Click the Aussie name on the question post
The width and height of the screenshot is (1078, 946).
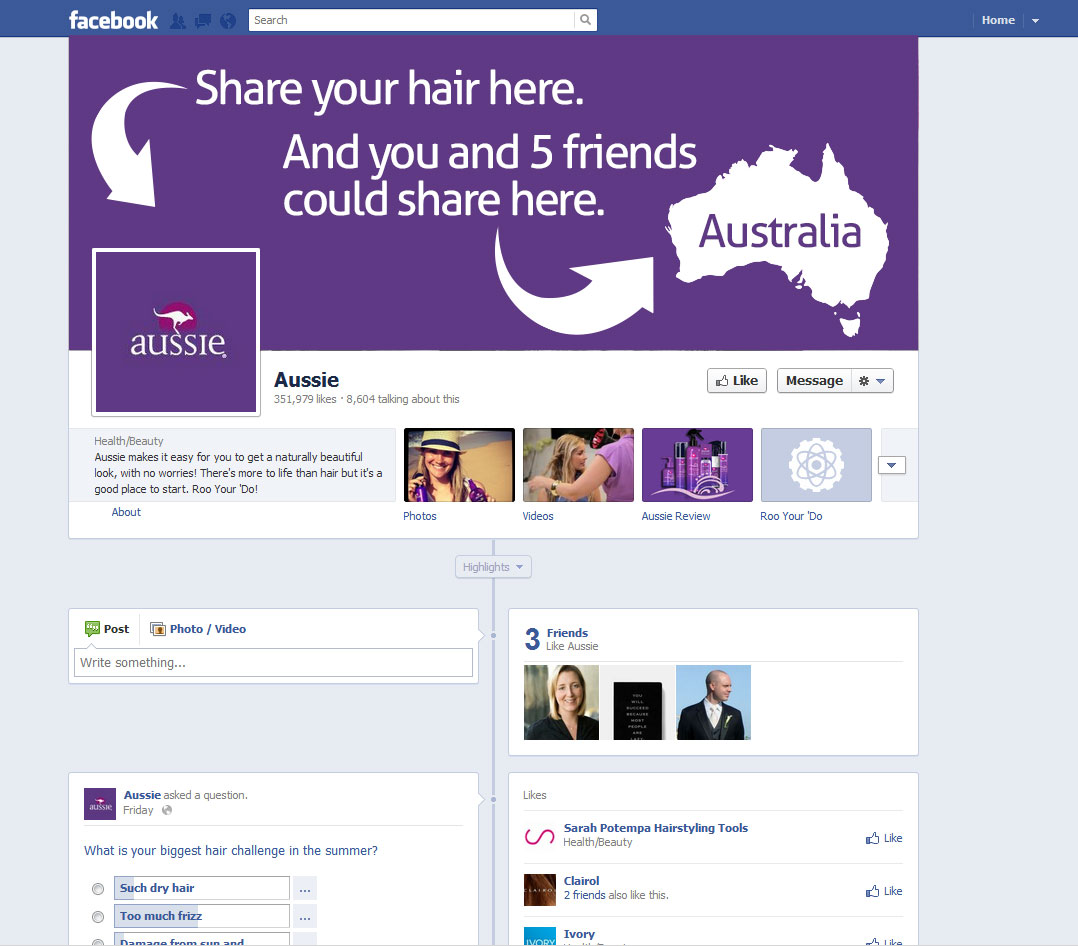click(142, 795)
